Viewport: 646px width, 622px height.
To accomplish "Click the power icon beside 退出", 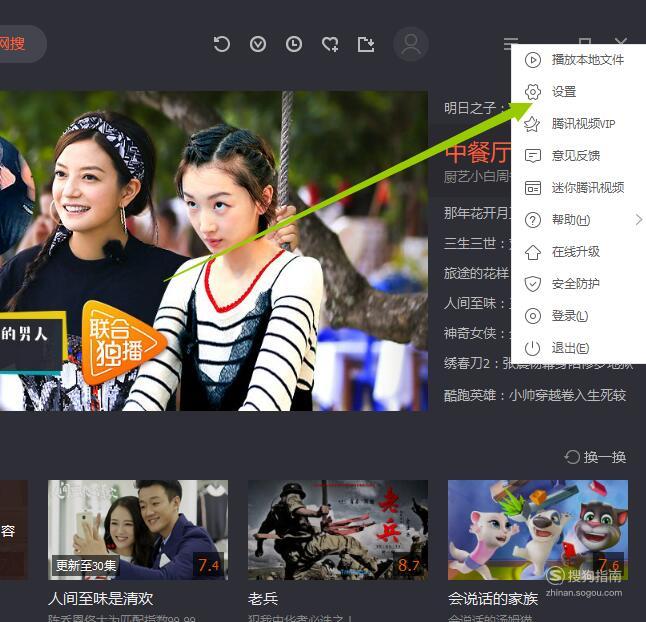I will click(533, 348).
